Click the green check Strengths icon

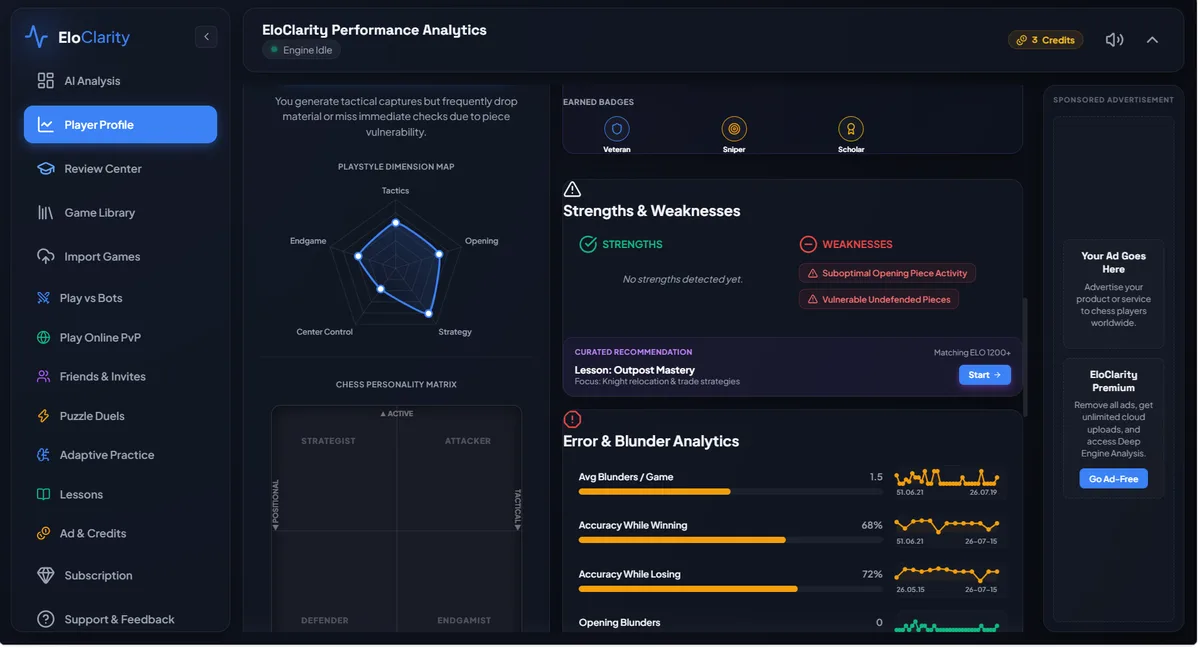(x=588, y=244)
